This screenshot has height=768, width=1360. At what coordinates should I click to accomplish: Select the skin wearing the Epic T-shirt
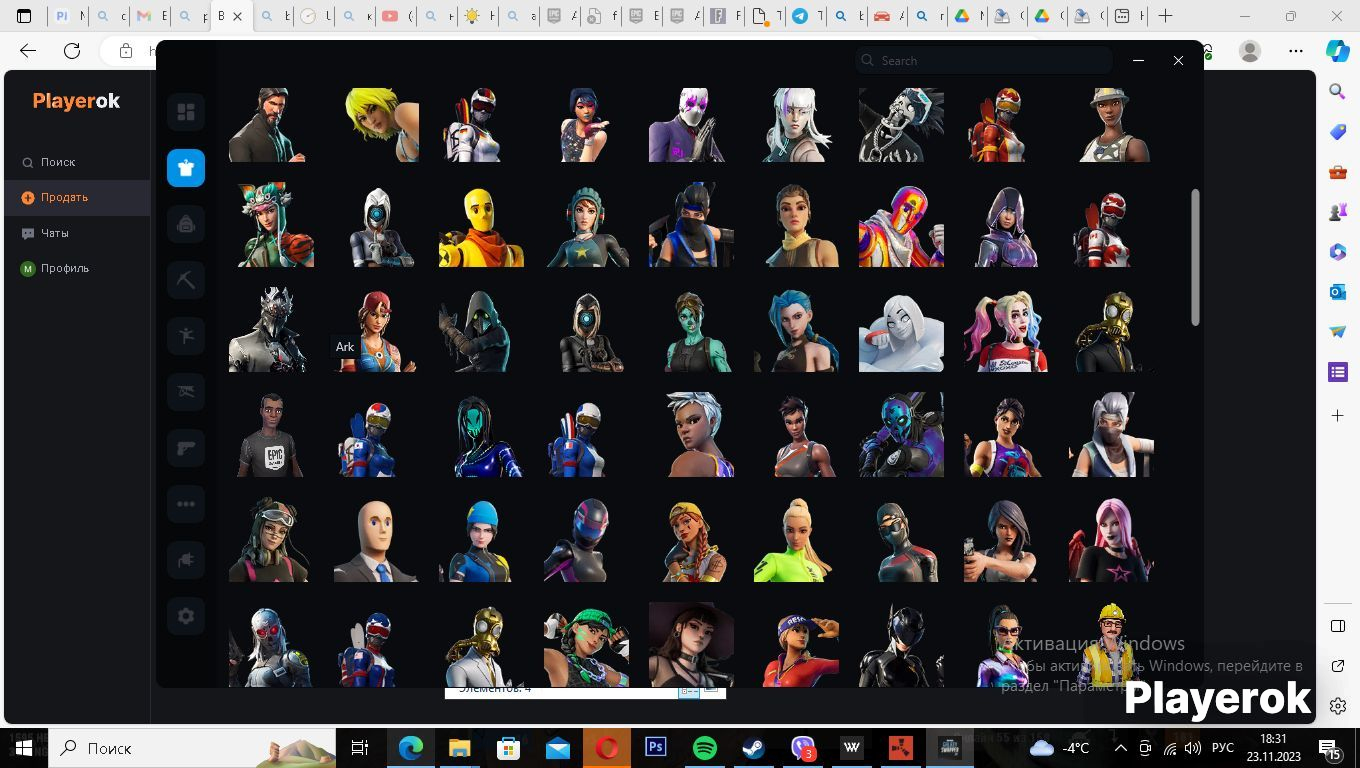(271, 436)
